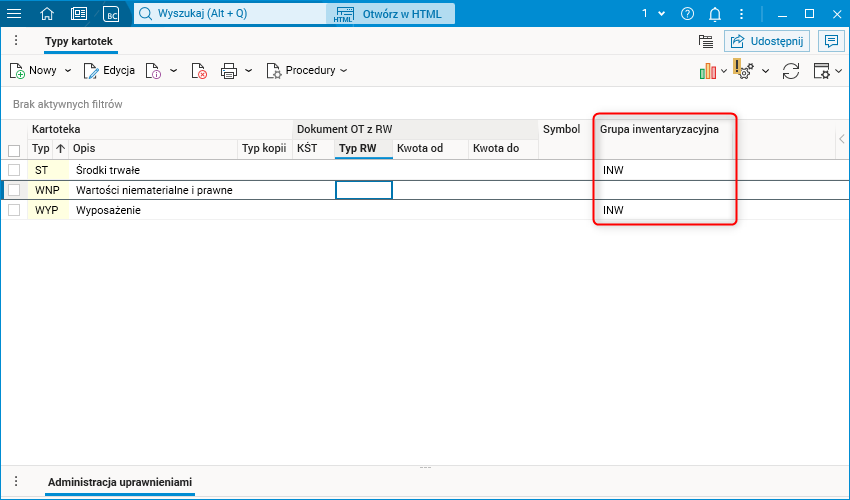Click the Nowy button
This screenshot has width=850, height=500.
coord(34,70)
